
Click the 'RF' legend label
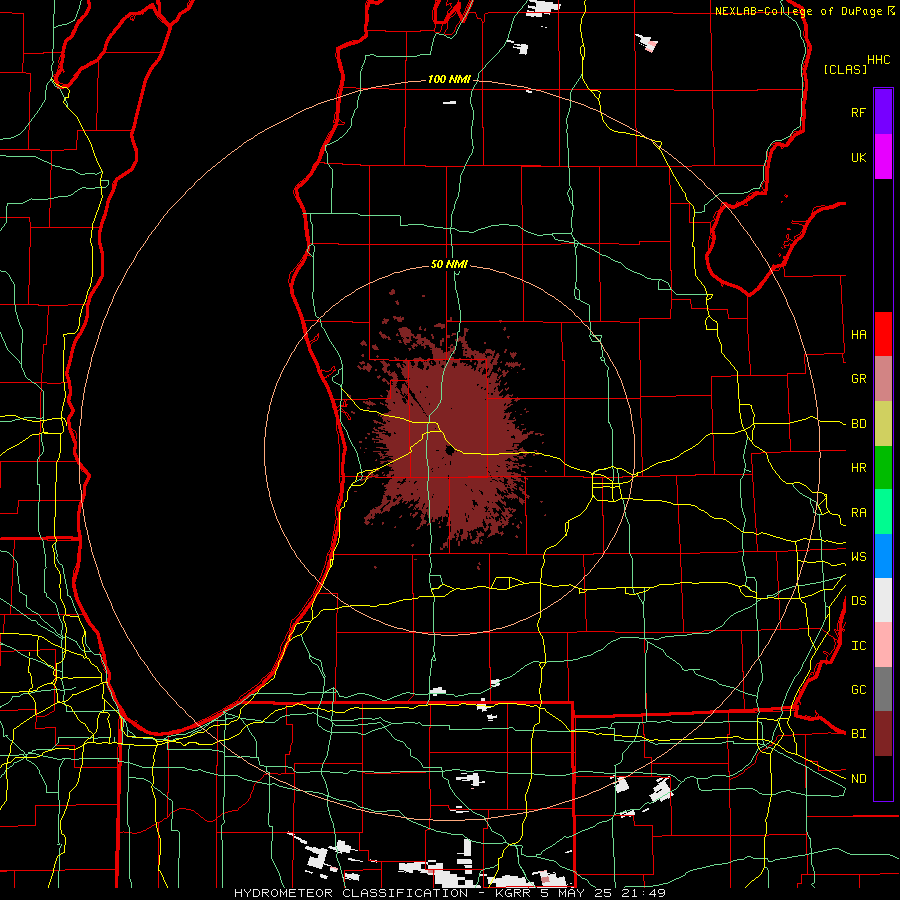click(858, 112)
